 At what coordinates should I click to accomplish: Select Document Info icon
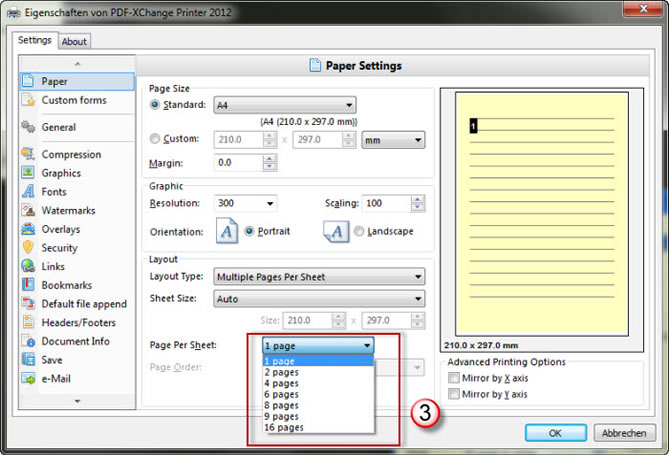point(28,341)
